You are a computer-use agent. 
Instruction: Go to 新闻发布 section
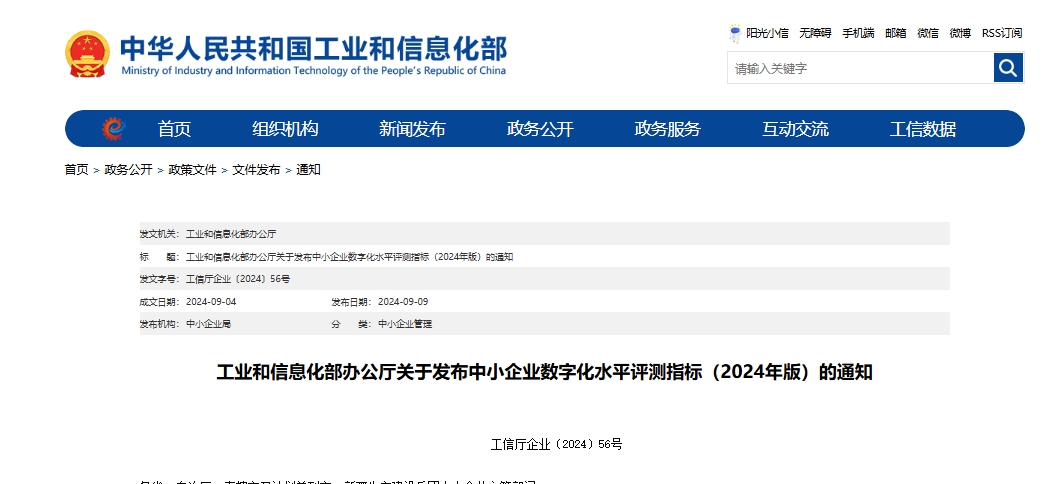pyautogui.click(x=412, y=129)
